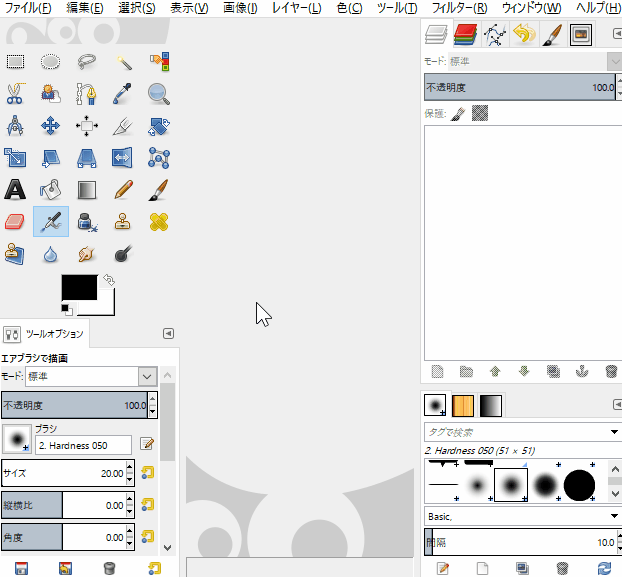Image resolution: width=622 pixels, height=577 pixels.
Task: Adjust the brush 間隔 spacing slider
Action: click(x=521, y=542)
